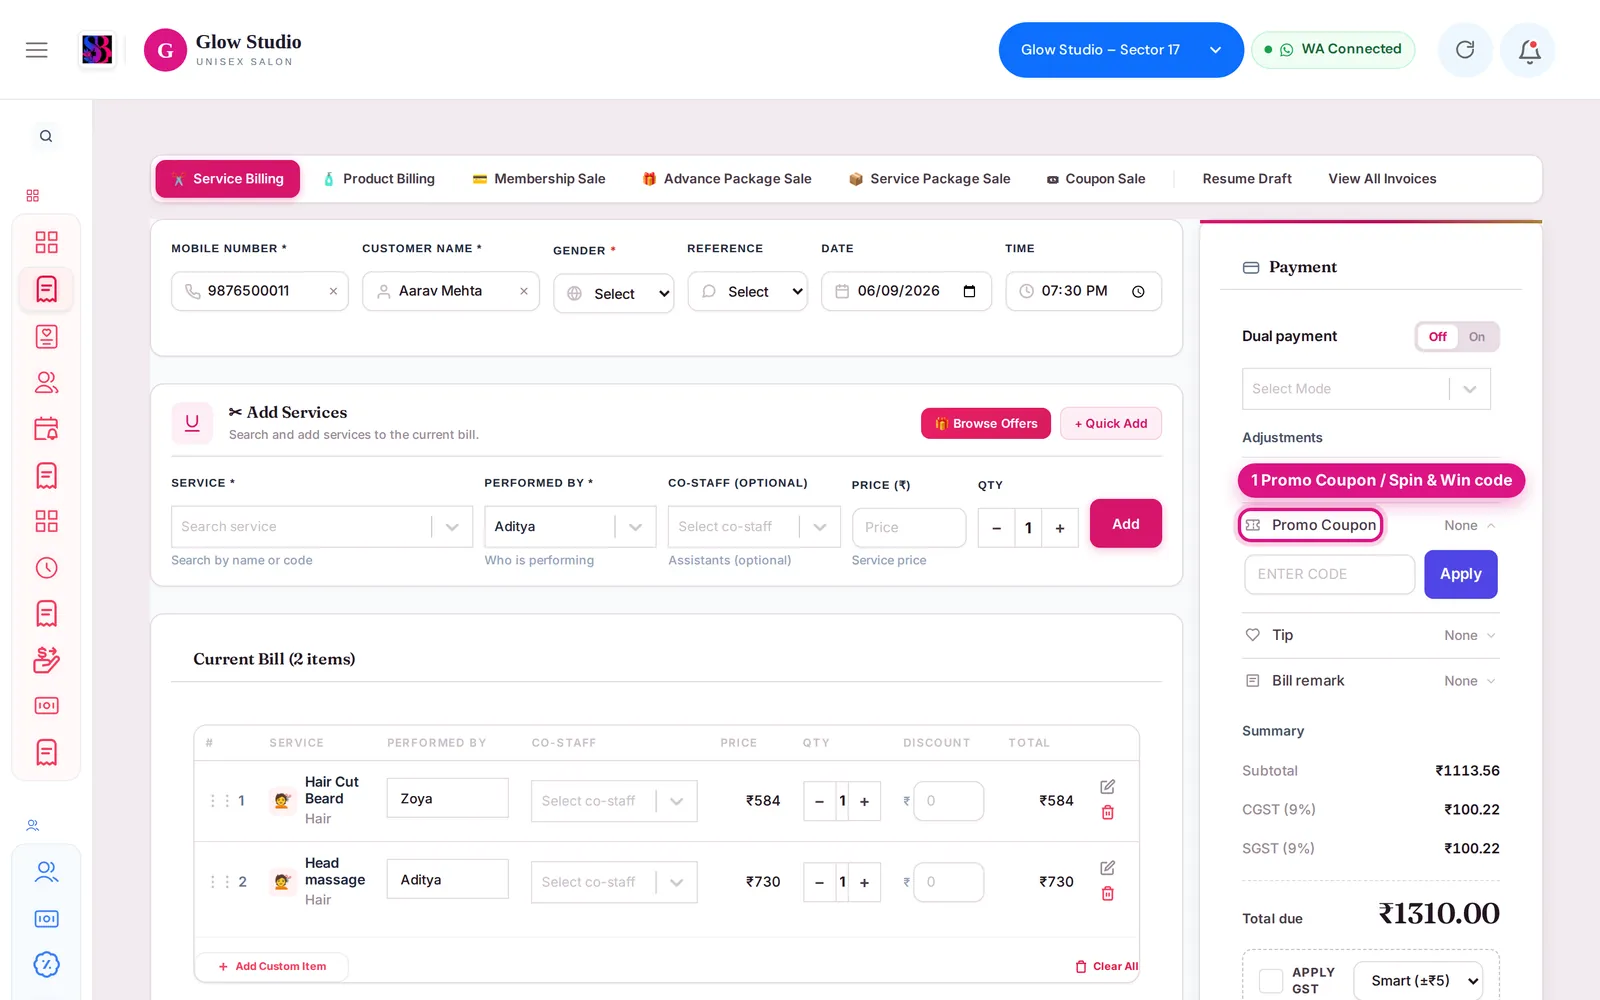1600x1000 pixels.
Task: Open notifications bell
Action: [1529, 50]
